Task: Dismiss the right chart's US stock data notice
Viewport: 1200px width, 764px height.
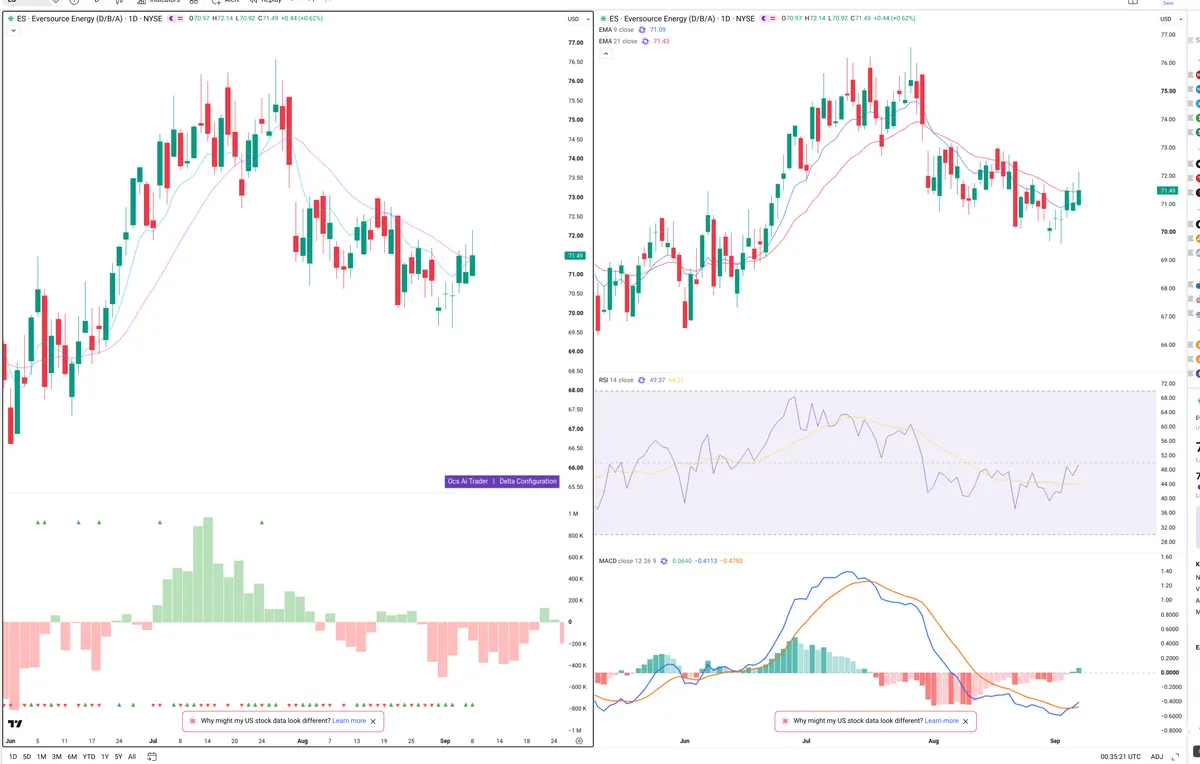Action: (x=966, y=720)
